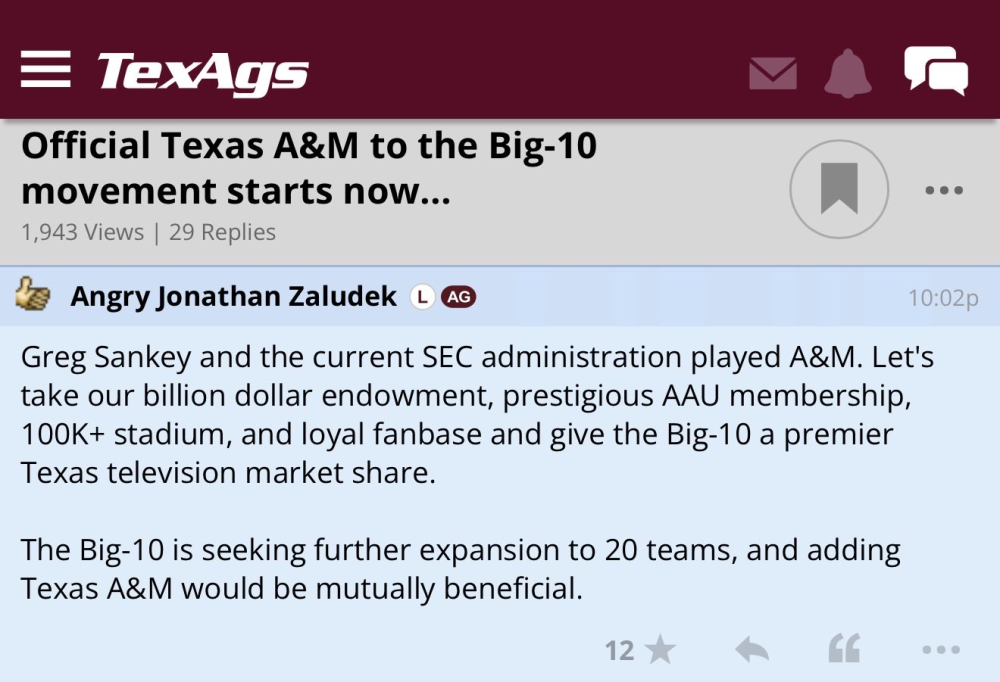1000x682 pixels.
Task: Go to TexAgs home via logo
Action: click(203, 72)
